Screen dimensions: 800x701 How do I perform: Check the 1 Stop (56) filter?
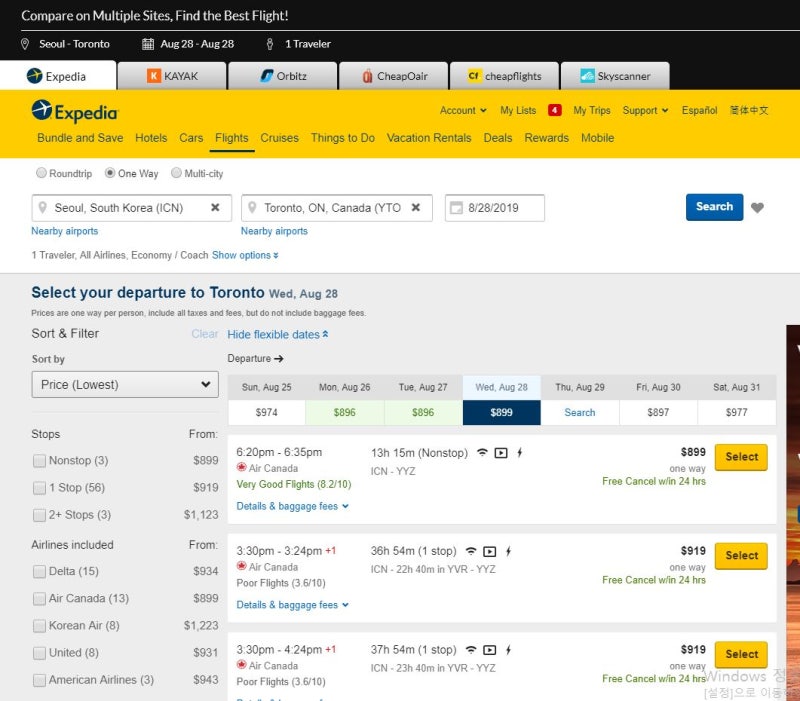click(x=39, y=488)
